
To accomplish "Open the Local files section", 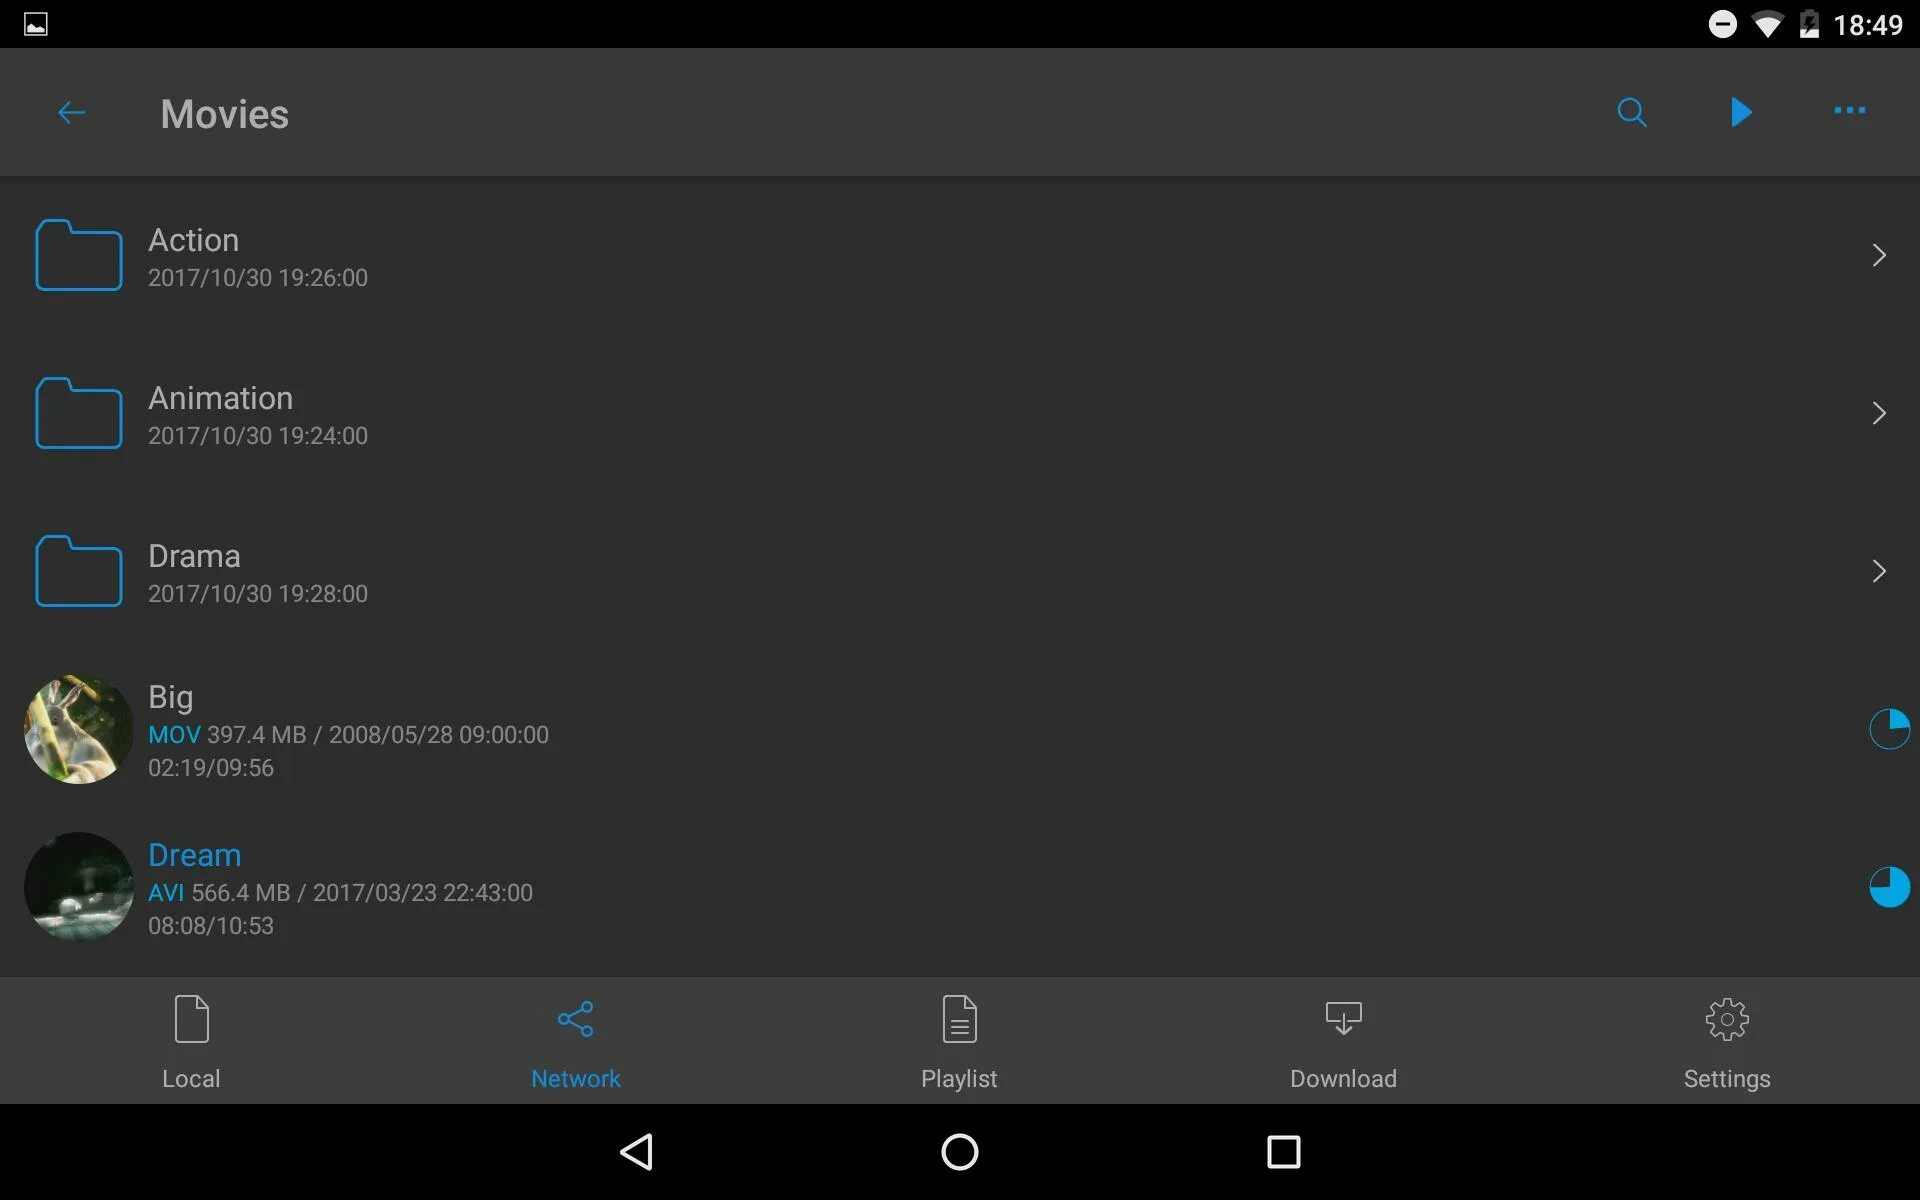I will 191,1040.
